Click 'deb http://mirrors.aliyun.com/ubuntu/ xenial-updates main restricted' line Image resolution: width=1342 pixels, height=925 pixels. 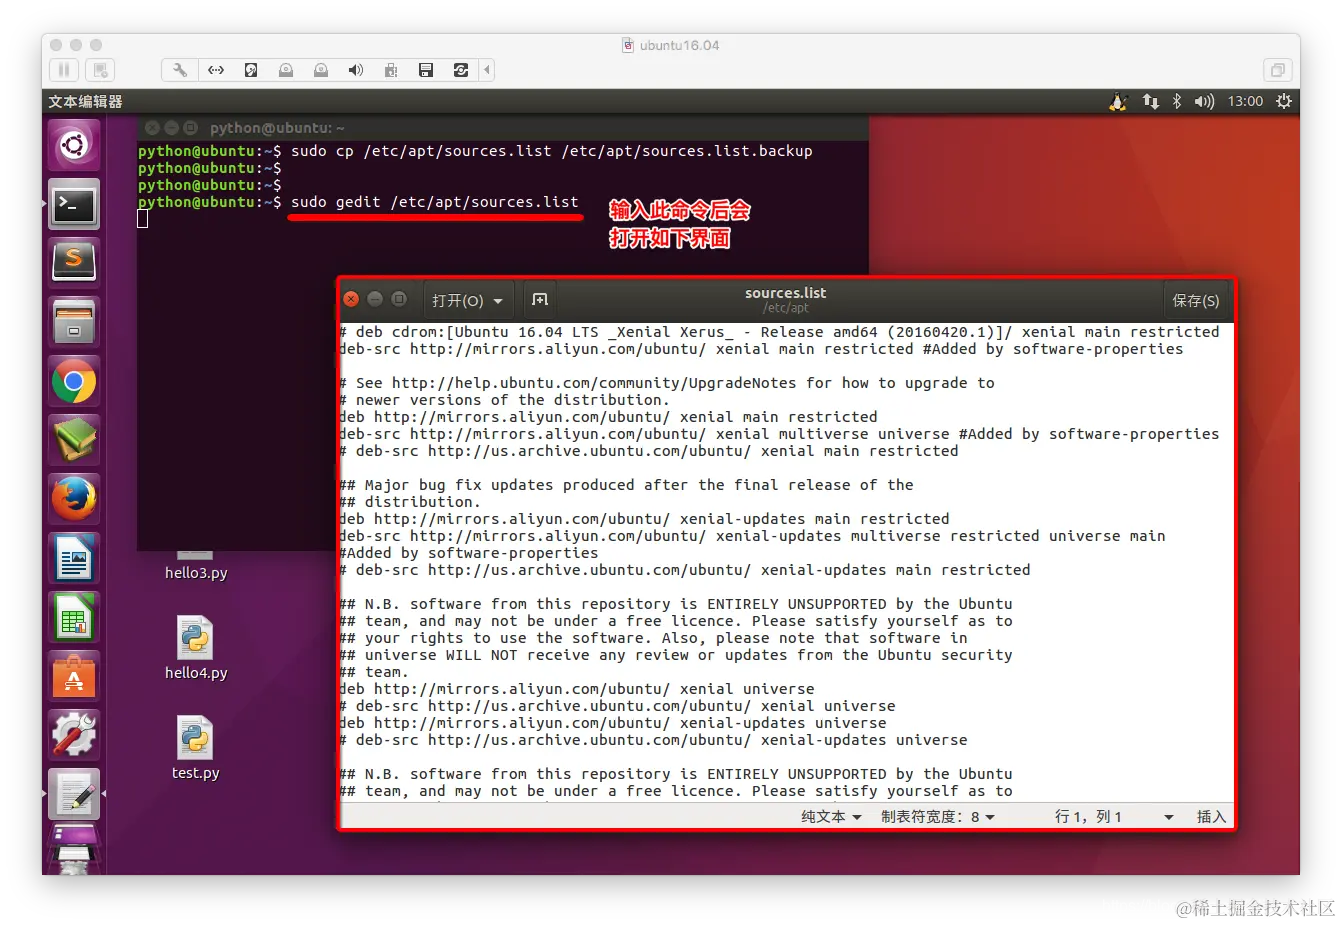(644, 519)
